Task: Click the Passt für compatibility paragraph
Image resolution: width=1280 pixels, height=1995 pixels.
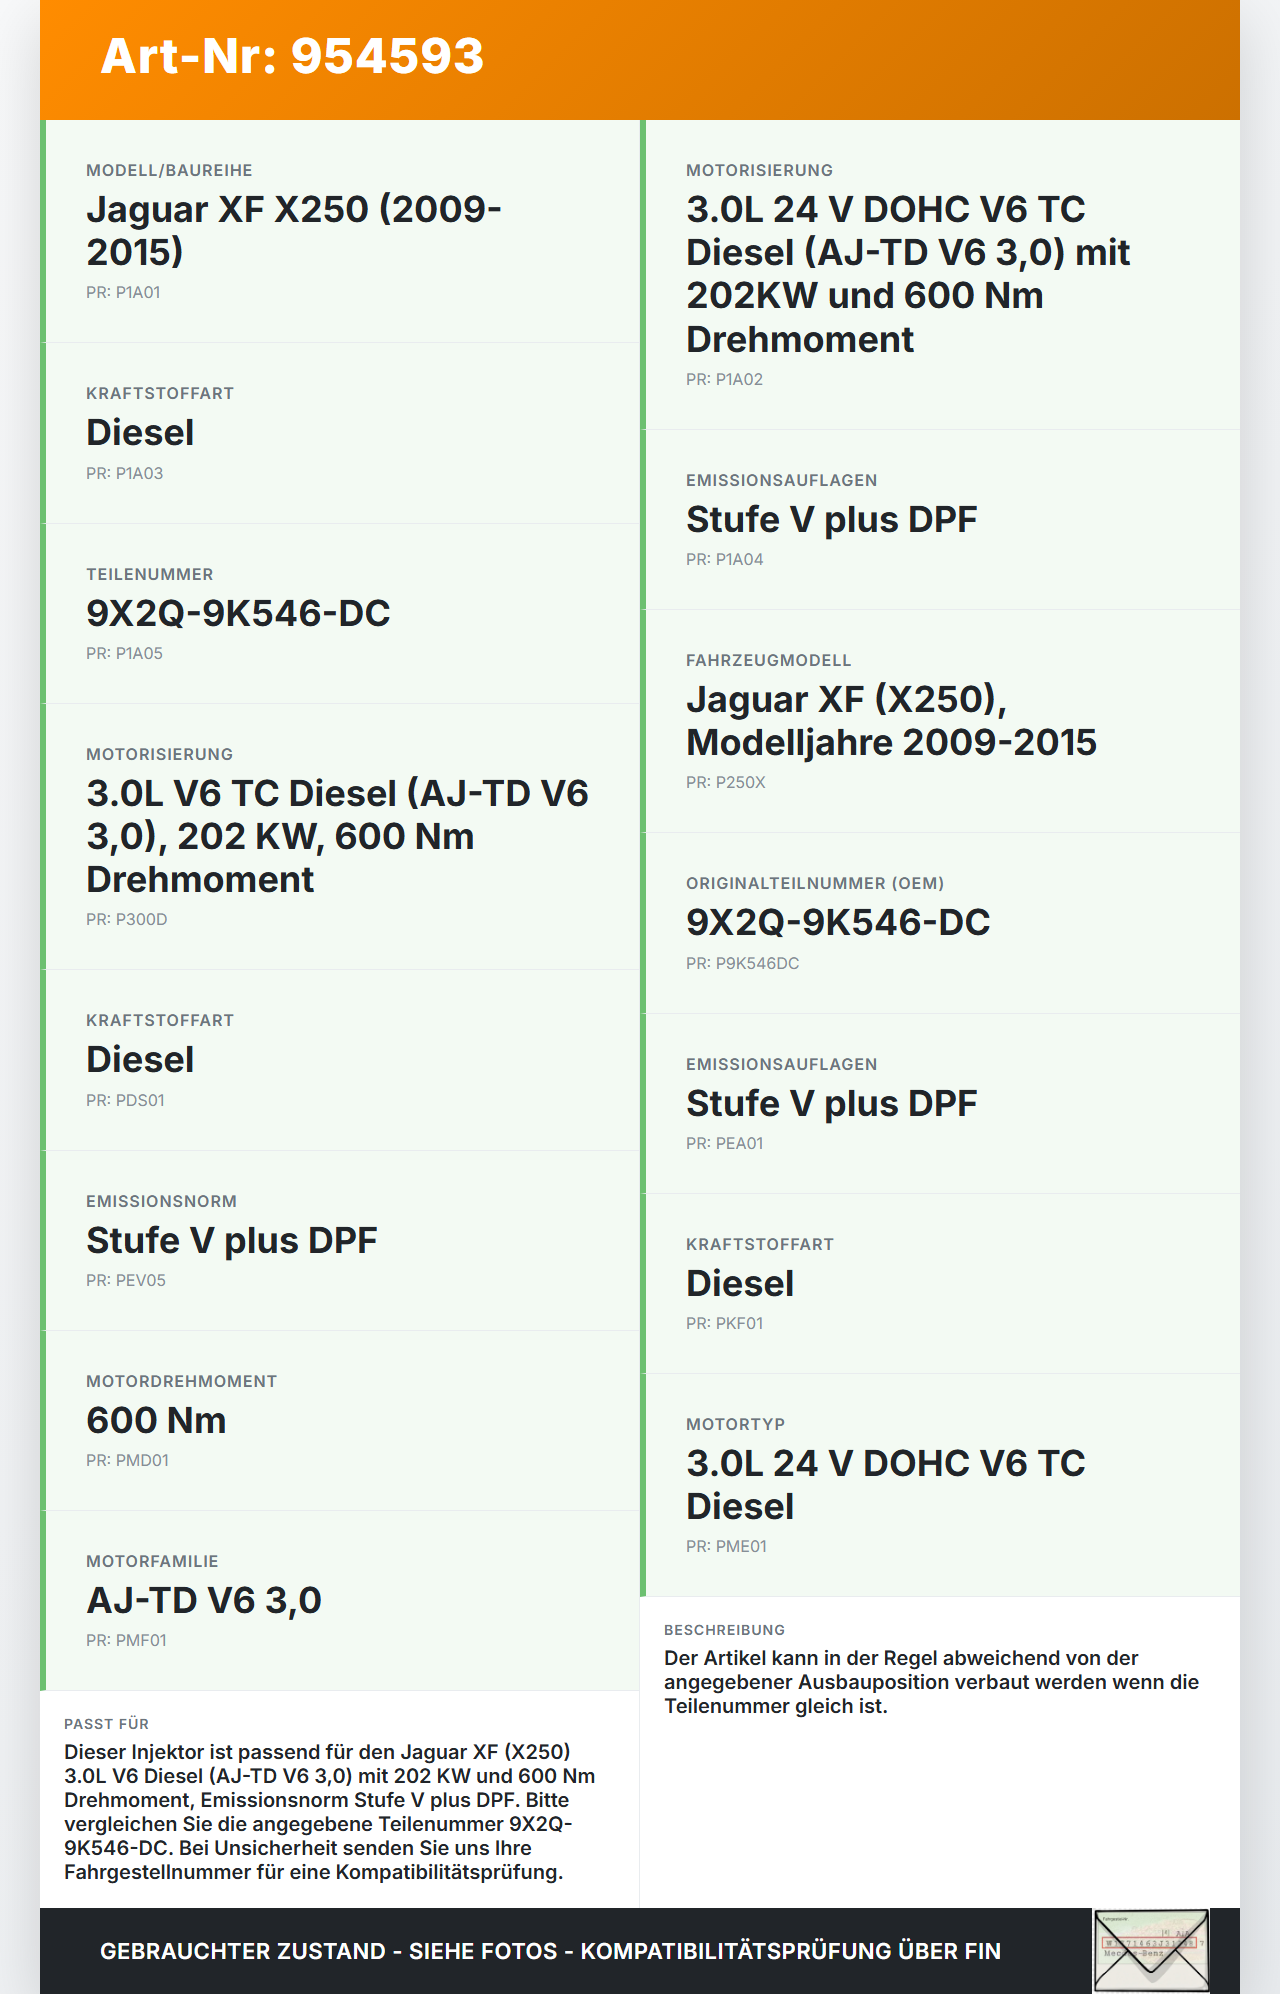Action: tap(330, 1812)
